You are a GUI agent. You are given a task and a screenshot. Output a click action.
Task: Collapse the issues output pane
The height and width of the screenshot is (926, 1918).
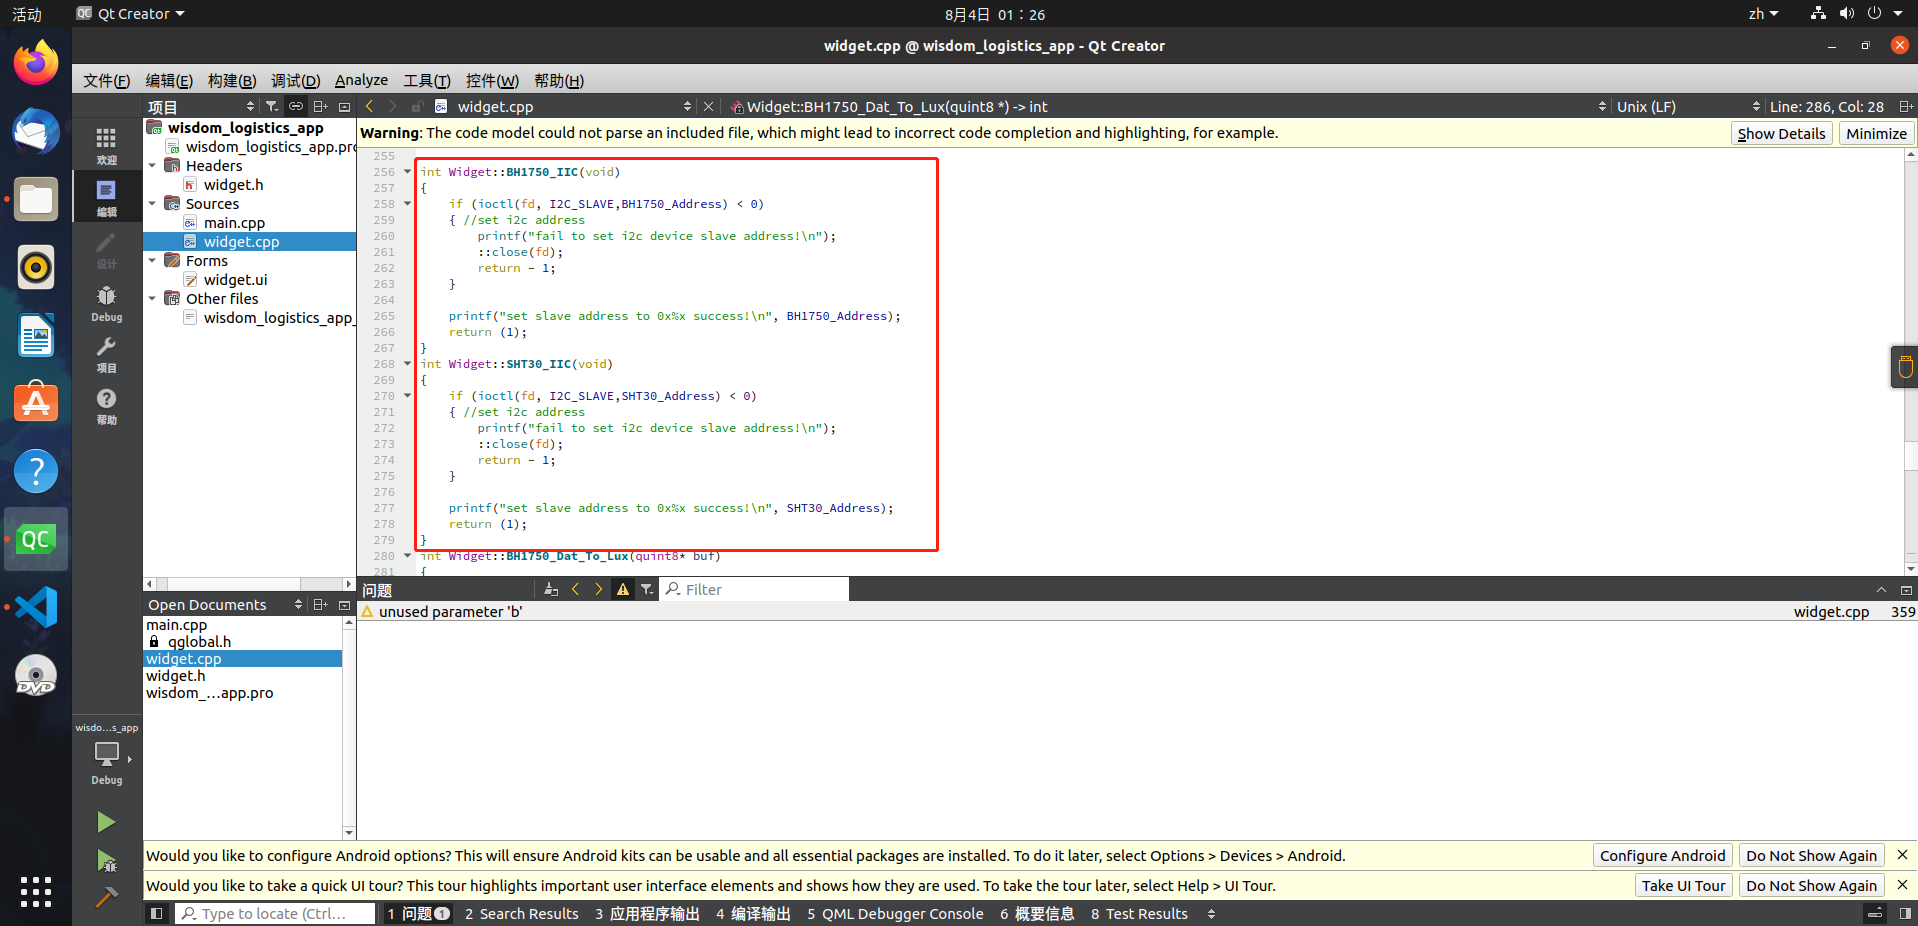tap(1881, 589)
